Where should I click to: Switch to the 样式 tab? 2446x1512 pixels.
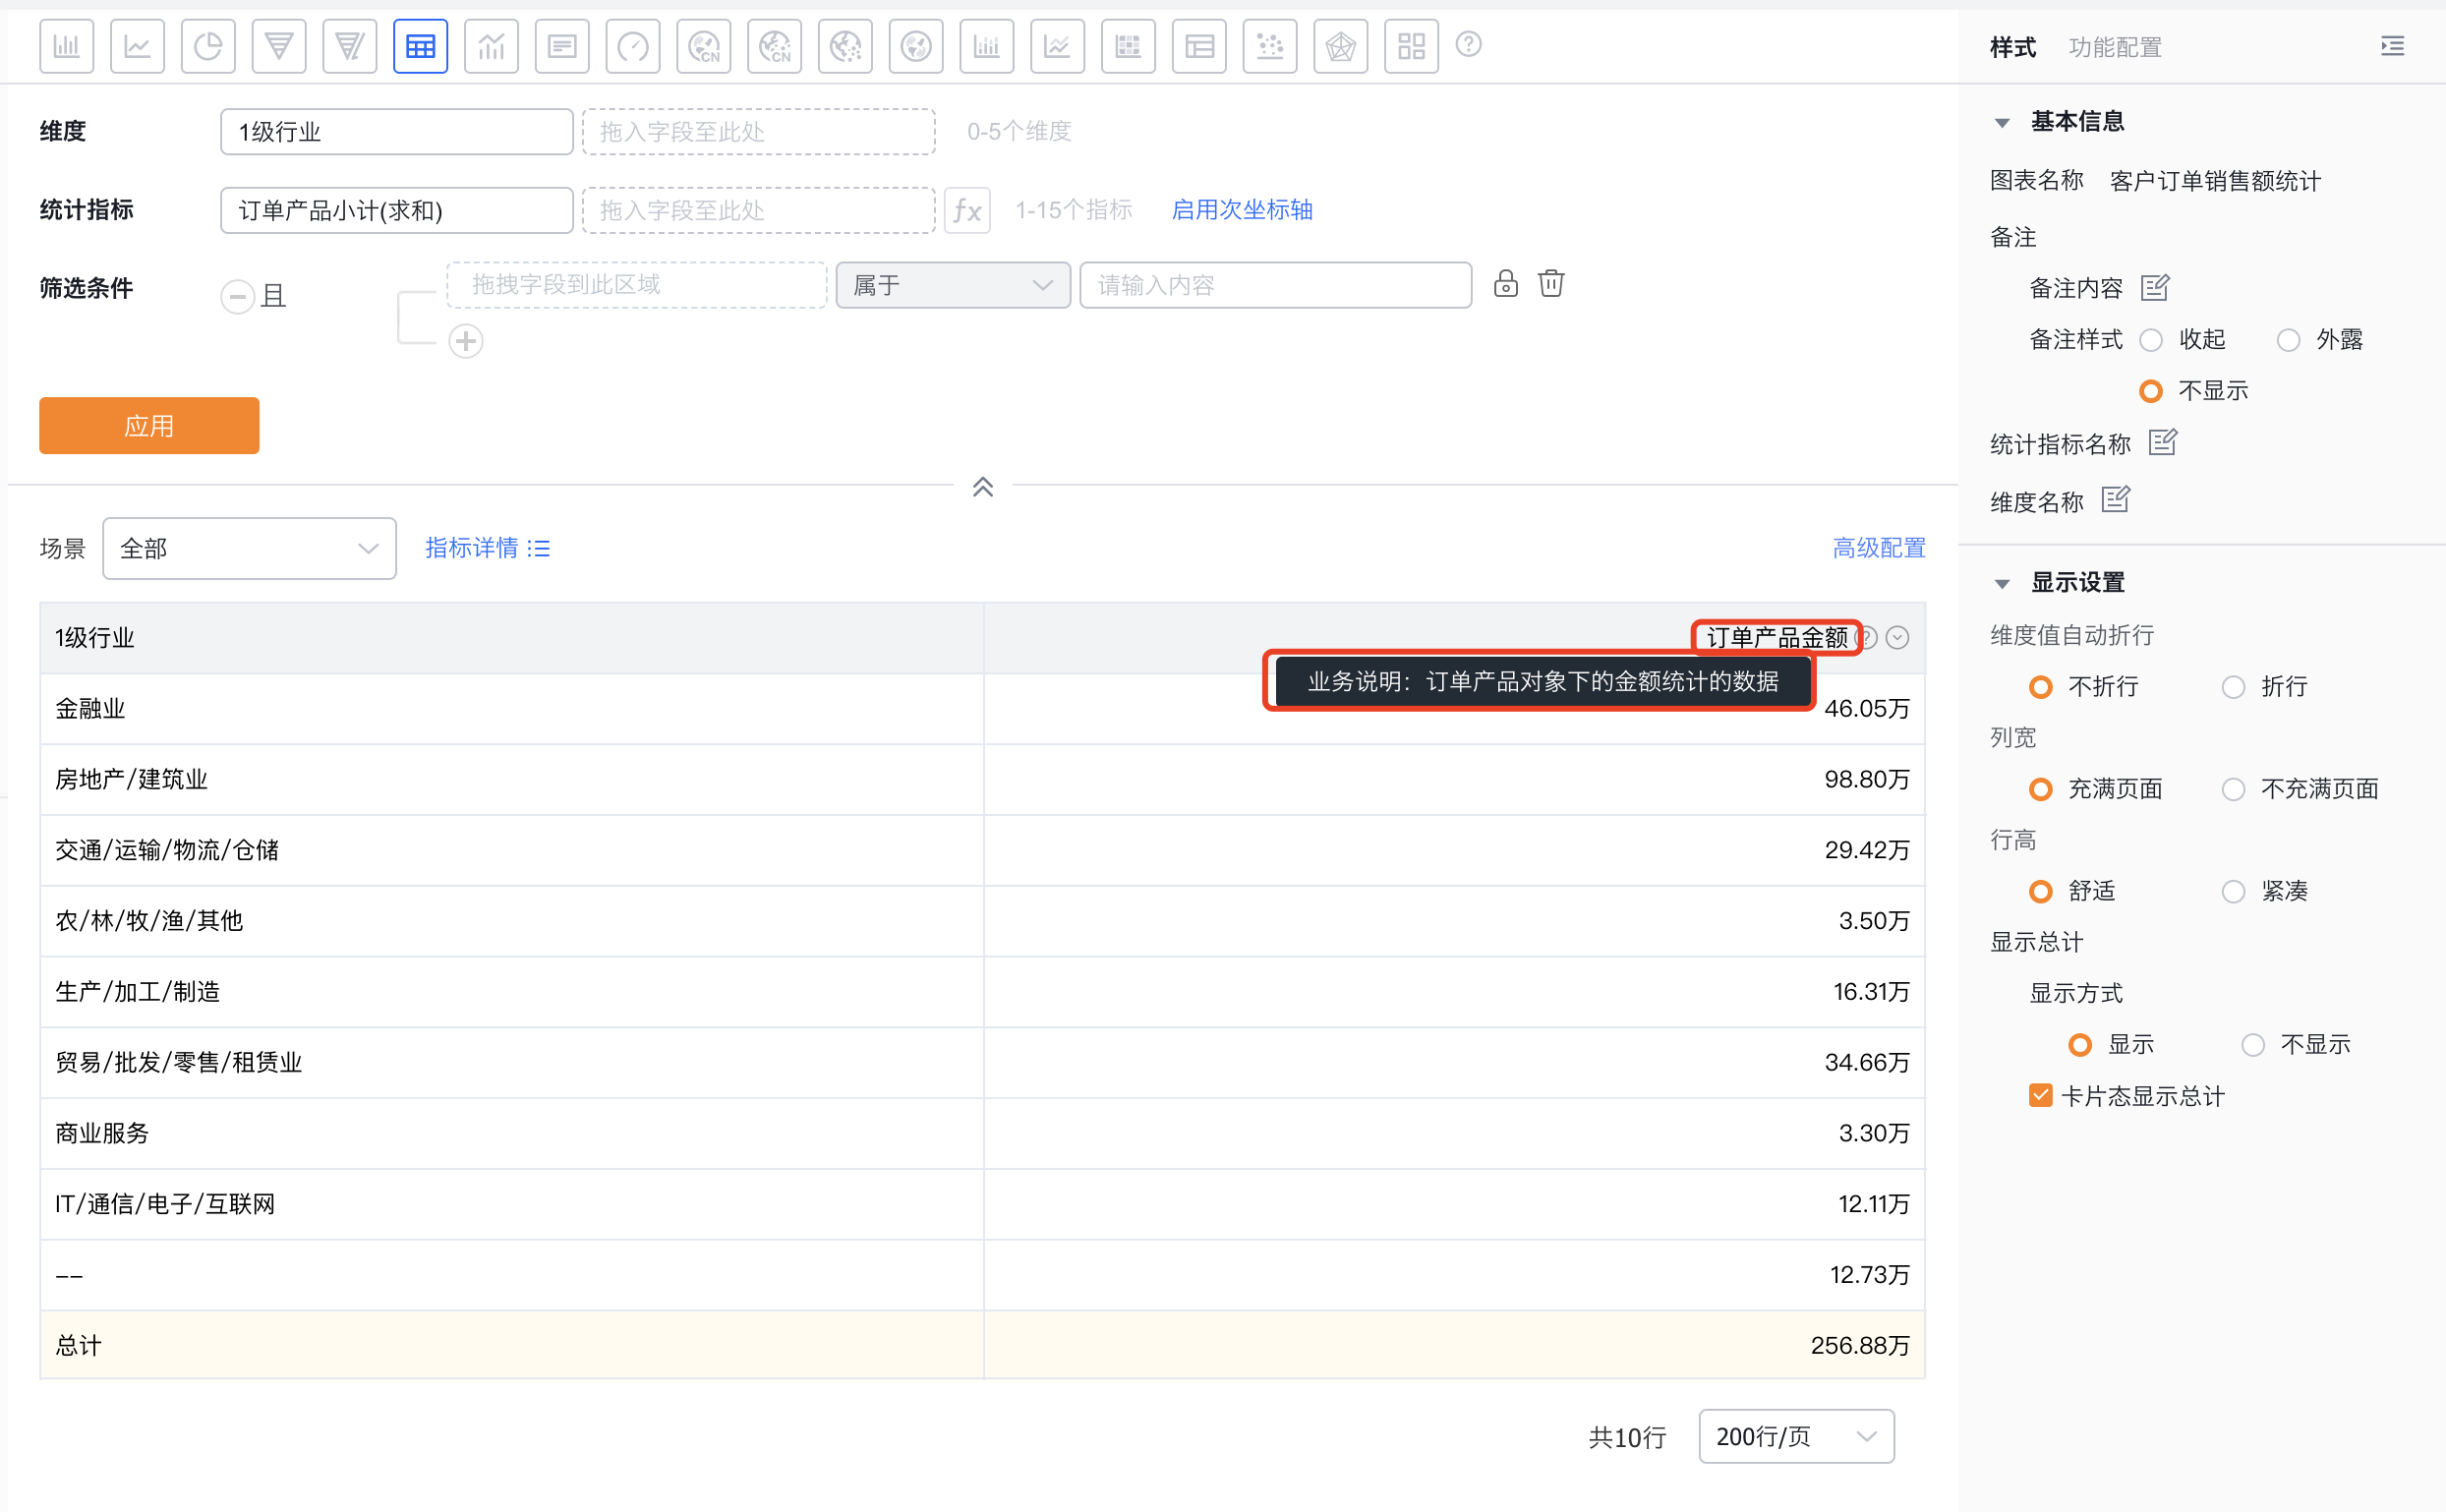tap(2012, 47)
